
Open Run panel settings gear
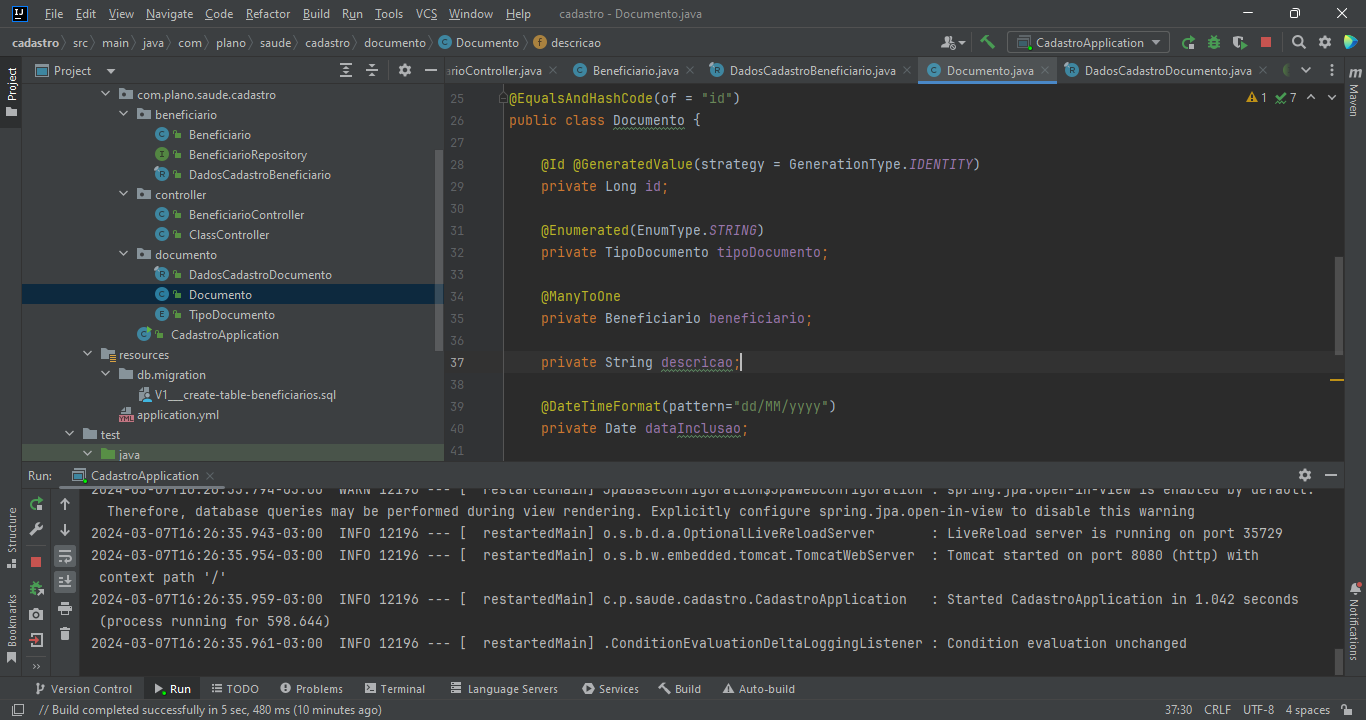pyautogui.click(x=1305, y=475)
